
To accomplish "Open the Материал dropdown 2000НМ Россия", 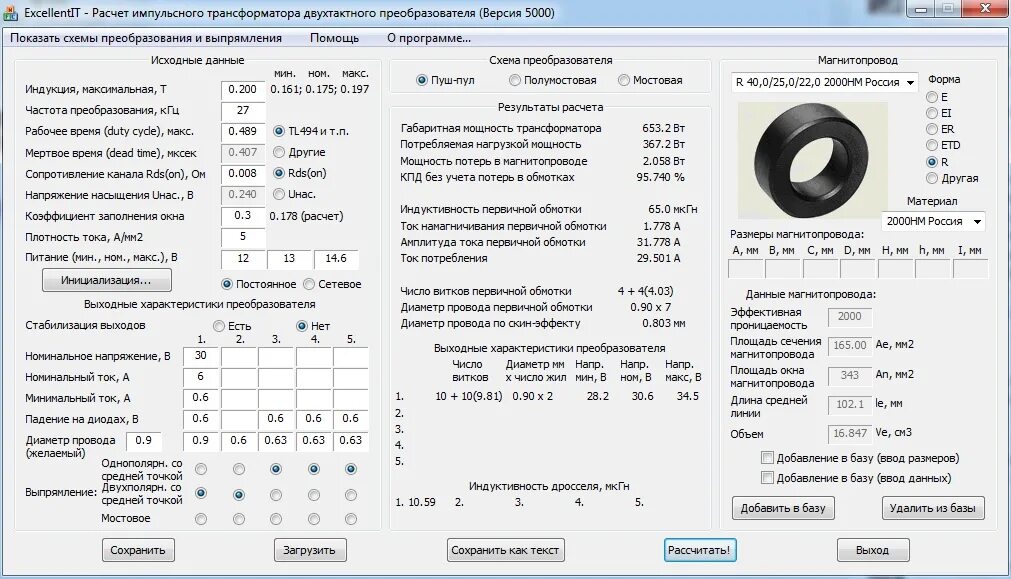I will click(933, 221).
